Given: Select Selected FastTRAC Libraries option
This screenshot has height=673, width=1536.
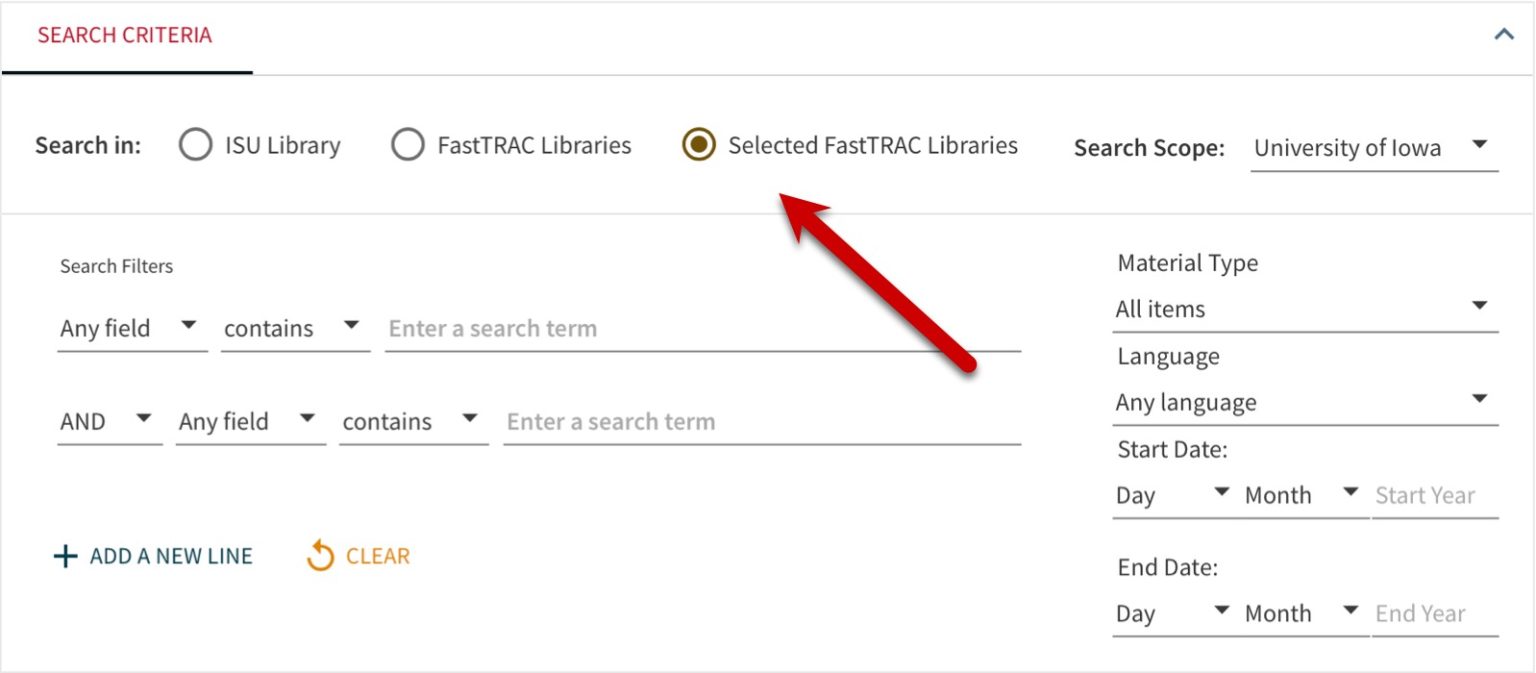Looking at the screenshot, I should tap(700, 145).
